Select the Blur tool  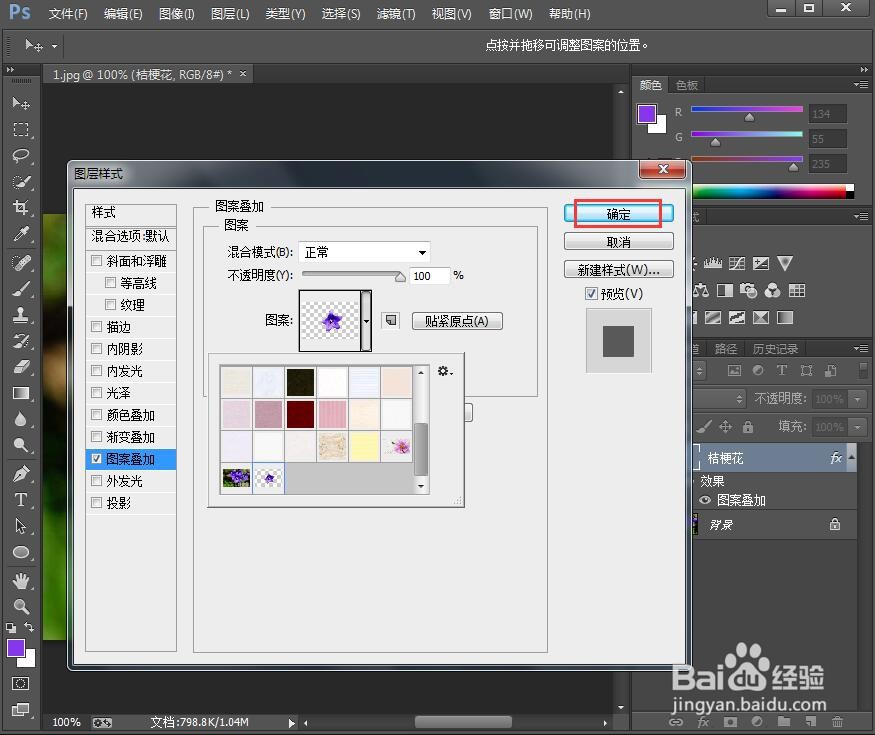[x=21, y=419]
